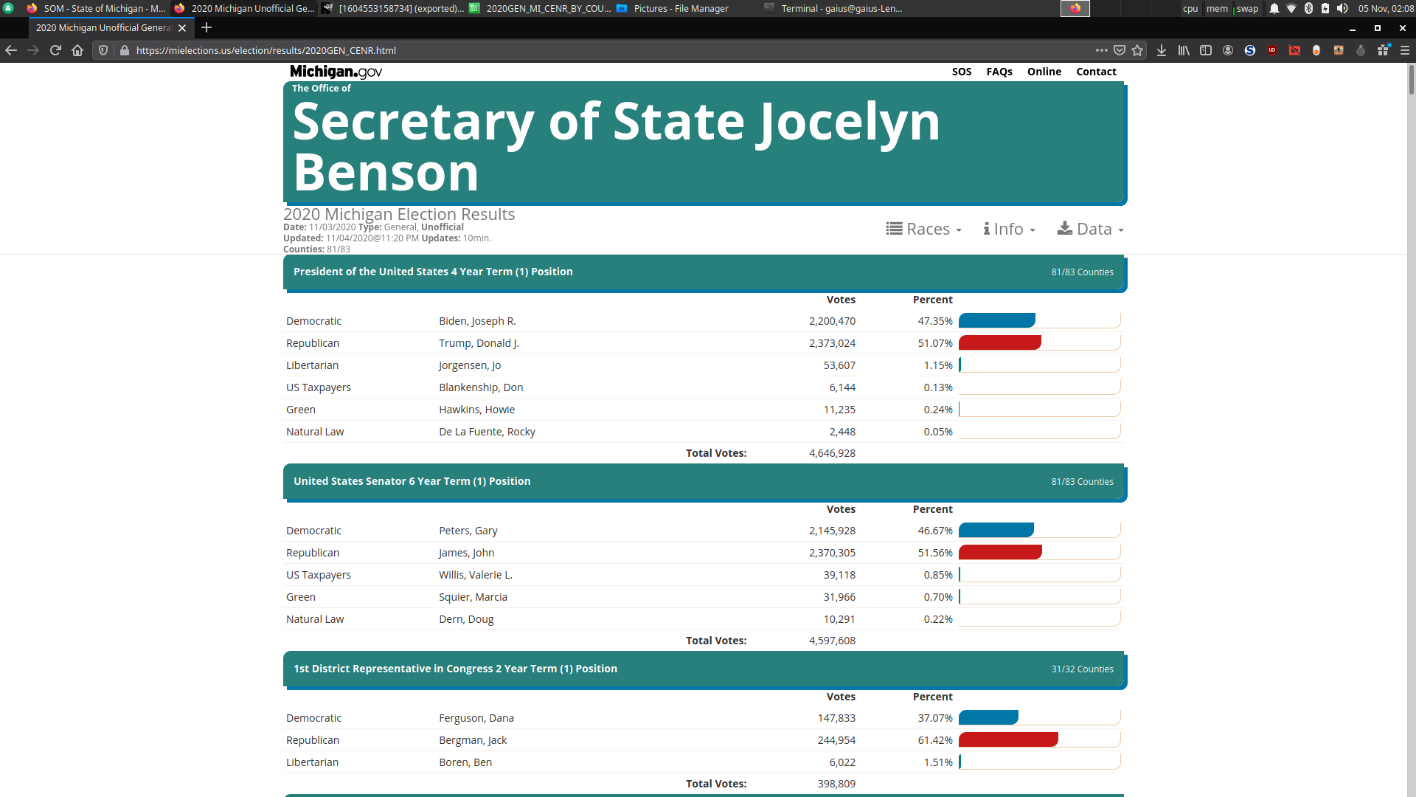Image resolution: width=1416 pixels, height=797 pixels.
Task: Open the Firefox account avatar icon
Action: click(1228, 50)
